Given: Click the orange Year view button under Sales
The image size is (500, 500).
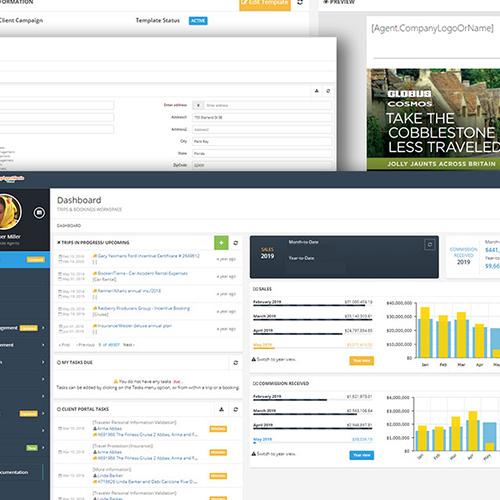Looking at the screenshot, I should coord(362,361).
